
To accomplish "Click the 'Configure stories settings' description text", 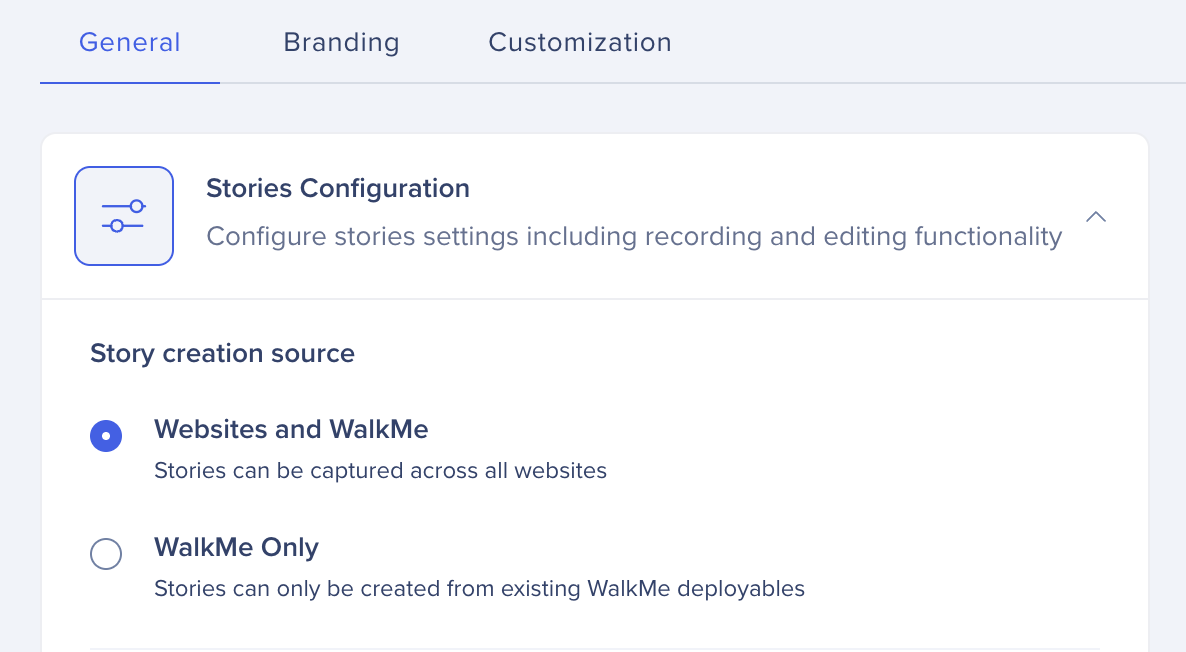I will [633, 237].
